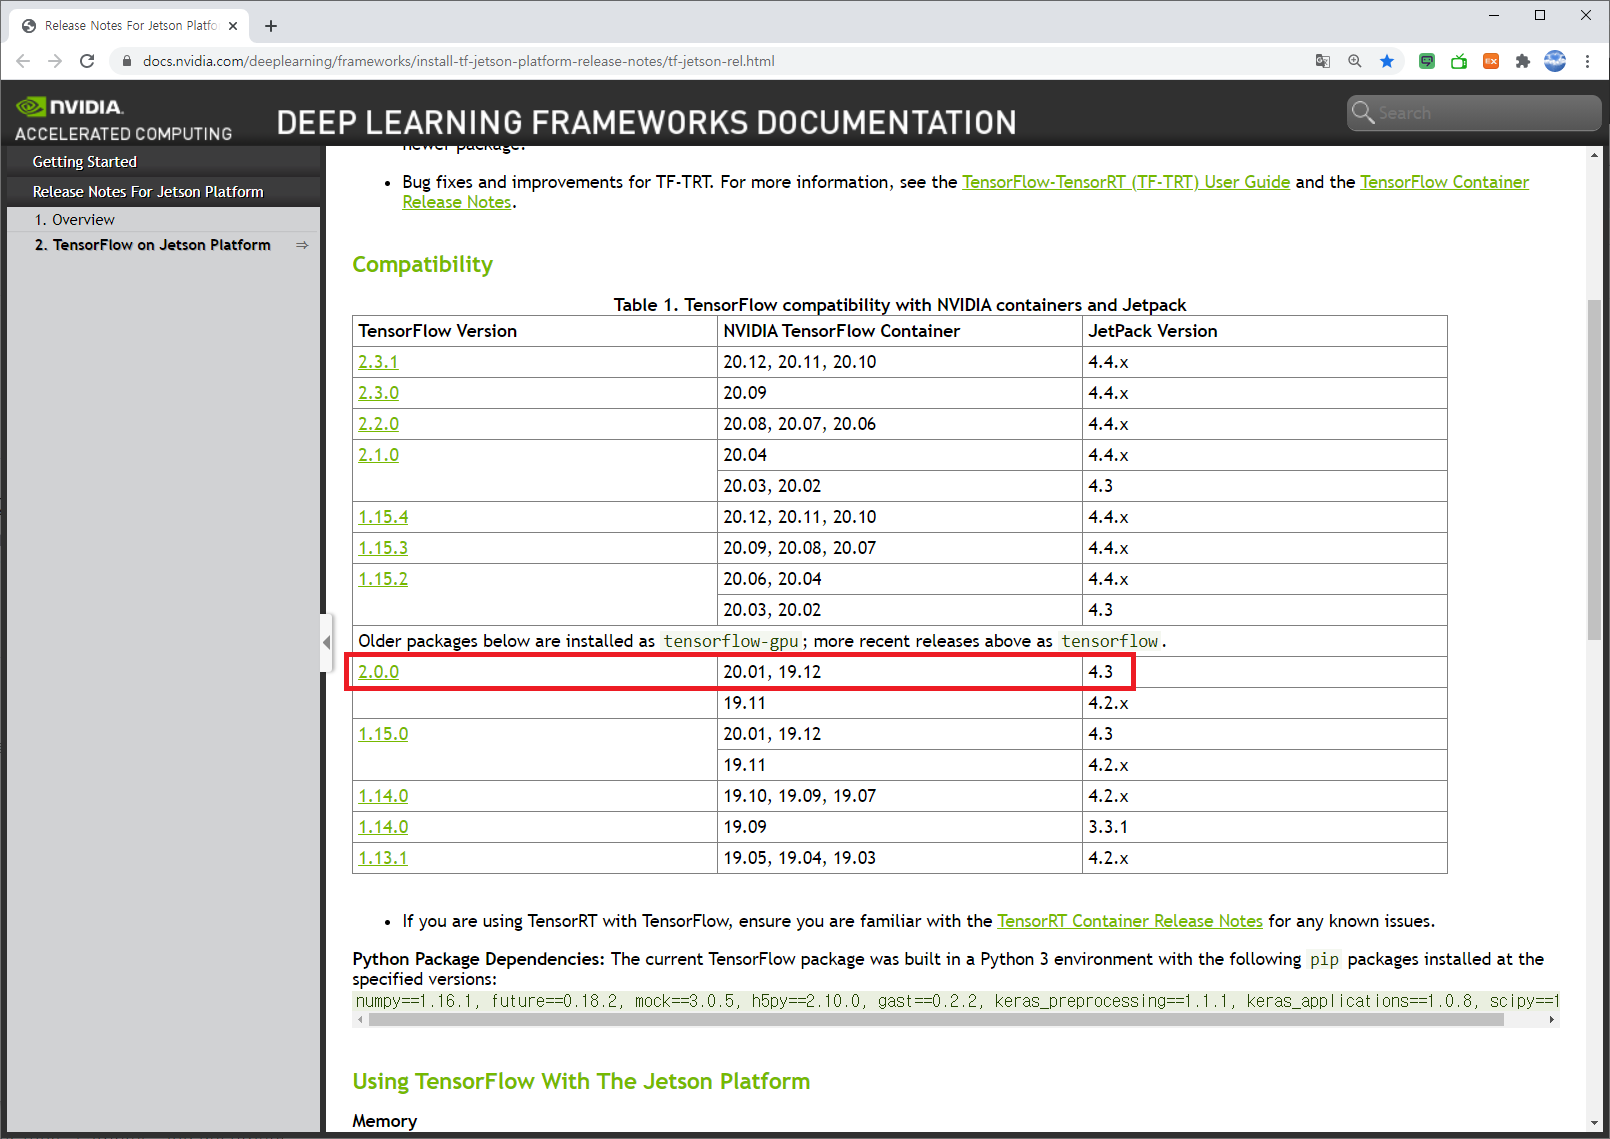This screenshot has height=1139, width=1610.
Task: Open a new tab with plus button
Action: click(271, 26)
